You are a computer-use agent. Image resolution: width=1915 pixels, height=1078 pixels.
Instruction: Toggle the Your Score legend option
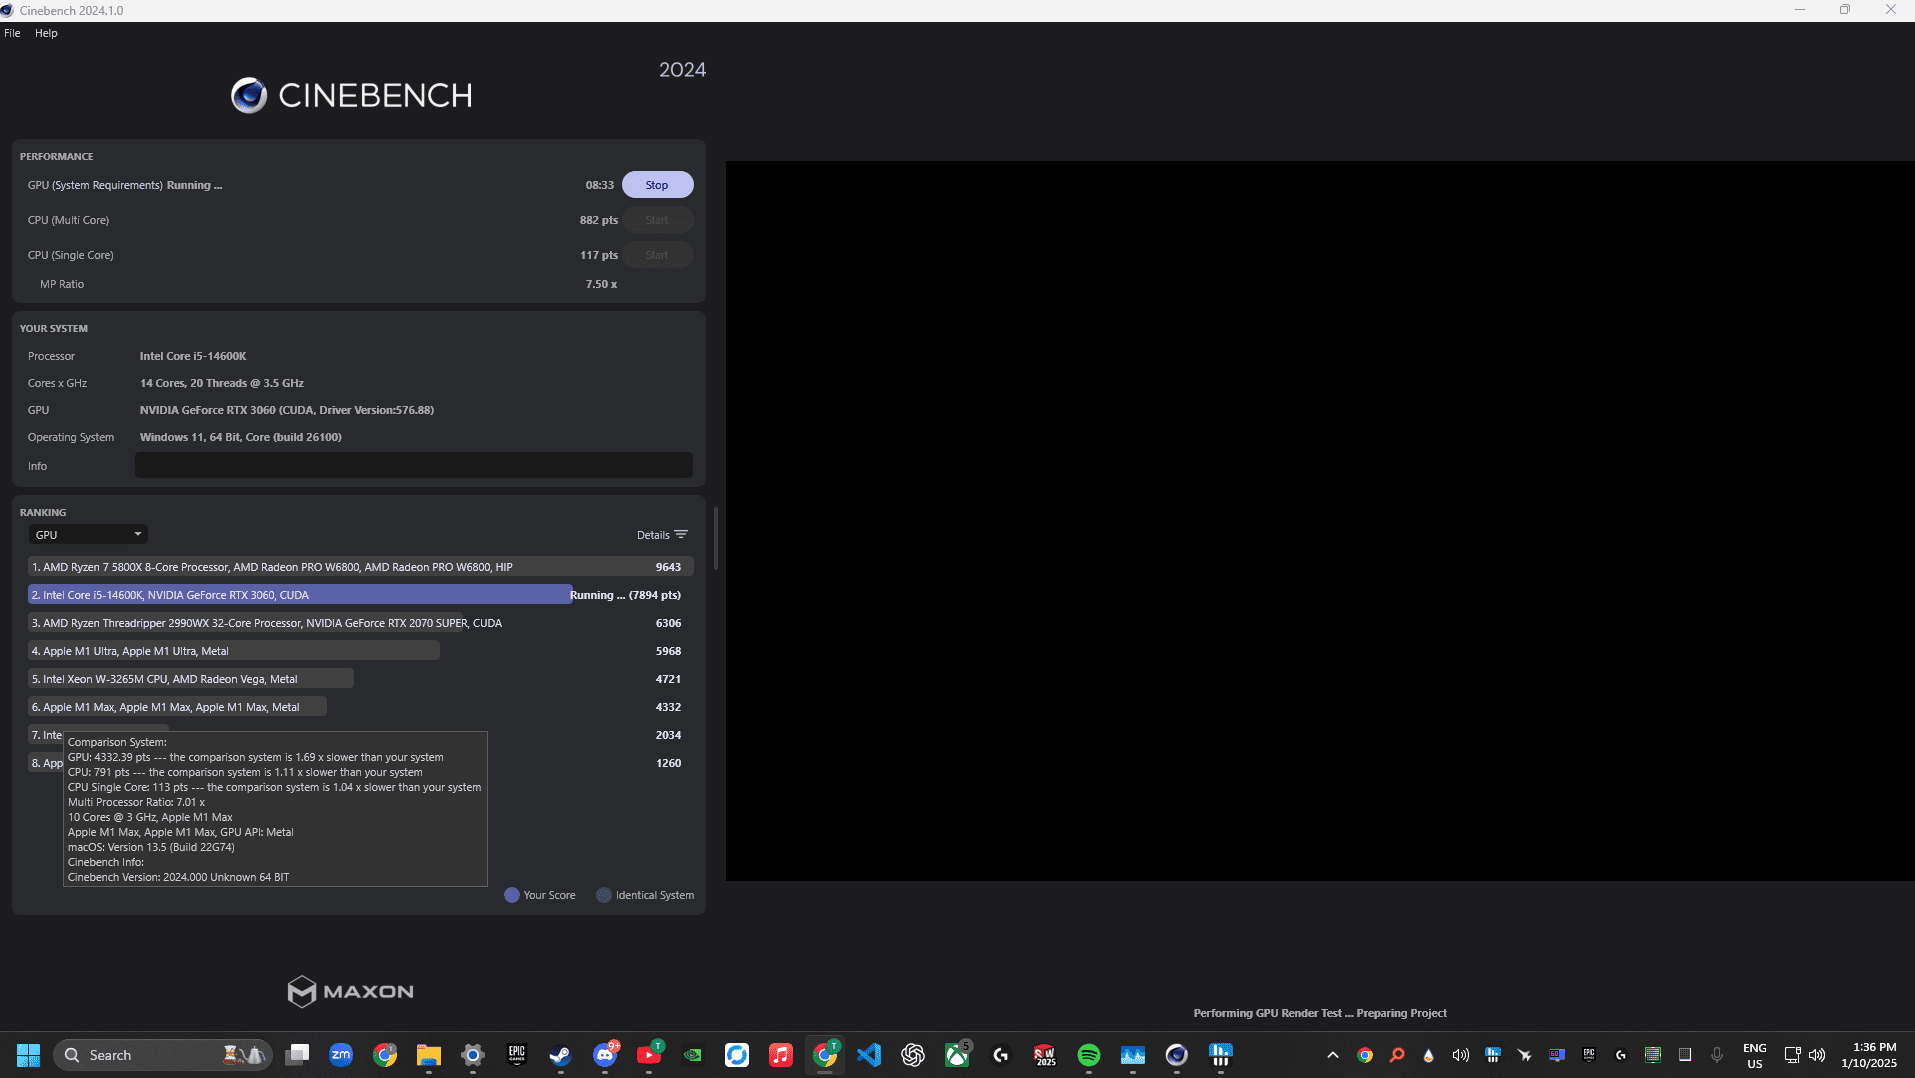coord(540,895)
